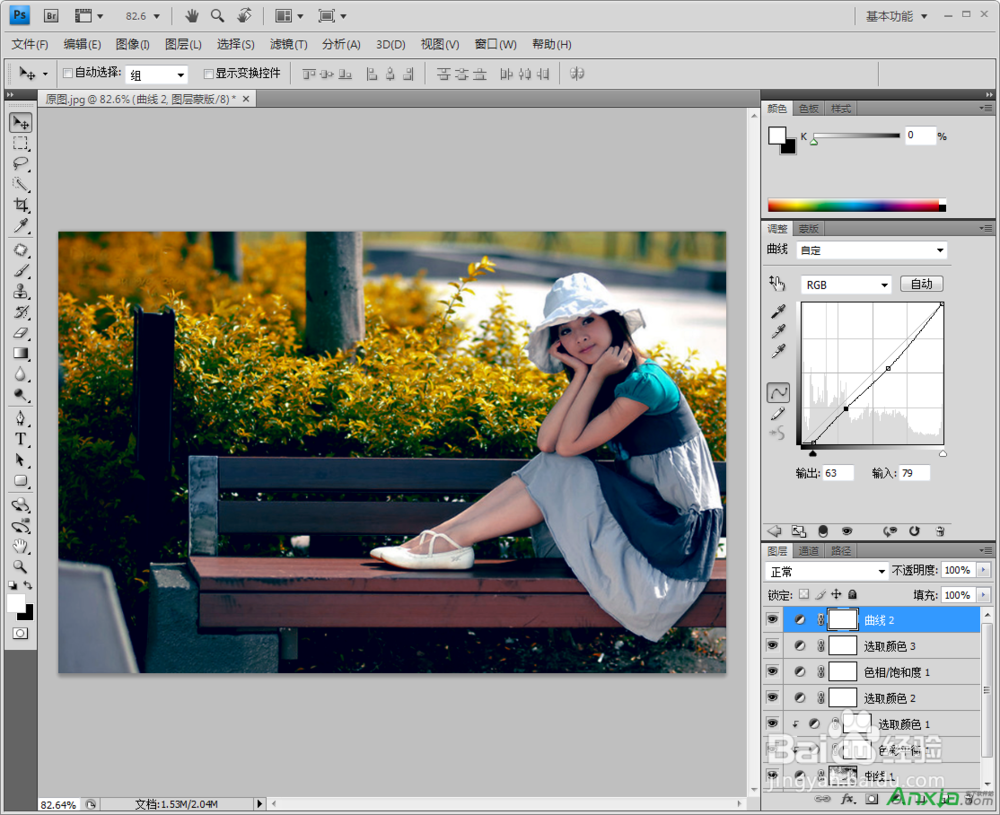This screenshot has width=1000, height=815.
Task: Choose the white point eyedropper in curves
Action: coord(778,351)
